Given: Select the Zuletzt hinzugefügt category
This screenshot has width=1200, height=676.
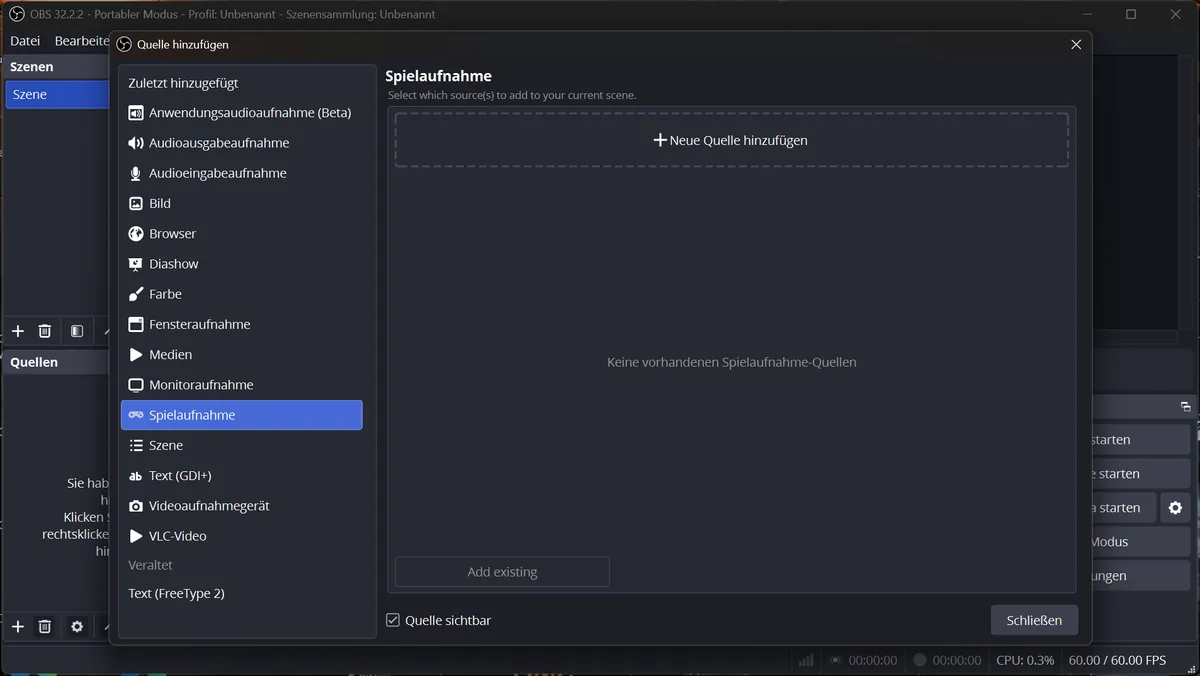Looking at the screenshot, I should click(183, 83).
